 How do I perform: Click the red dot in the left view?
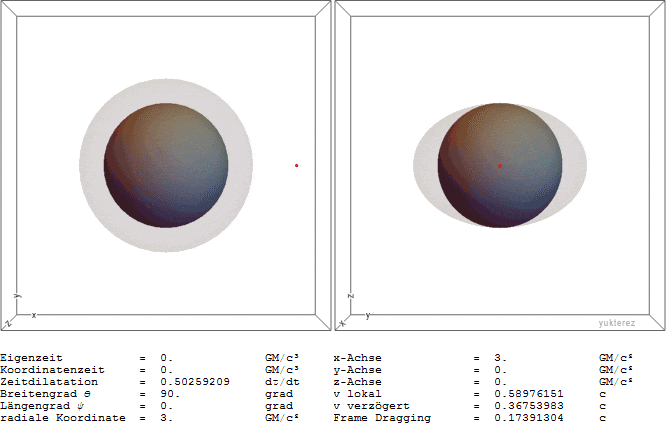point(297,165)
